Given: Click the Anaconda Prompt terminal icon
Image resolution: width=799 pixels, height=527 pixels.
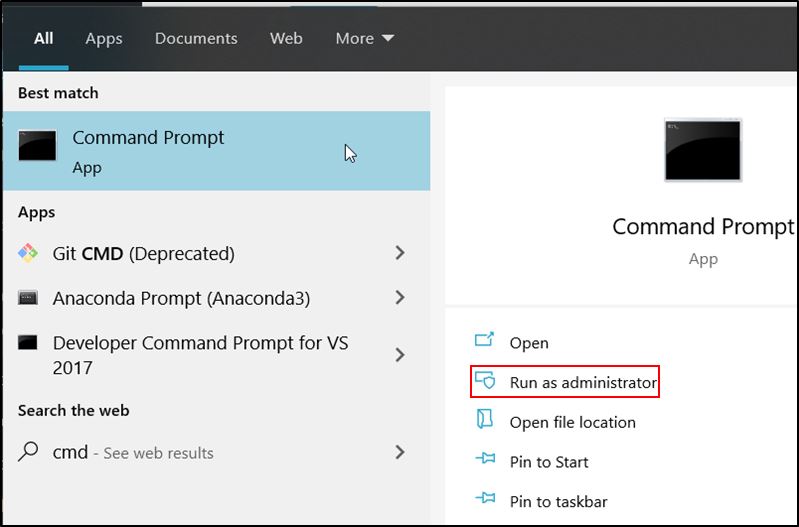Looking at the screenshot, I should tap(28, 298).
